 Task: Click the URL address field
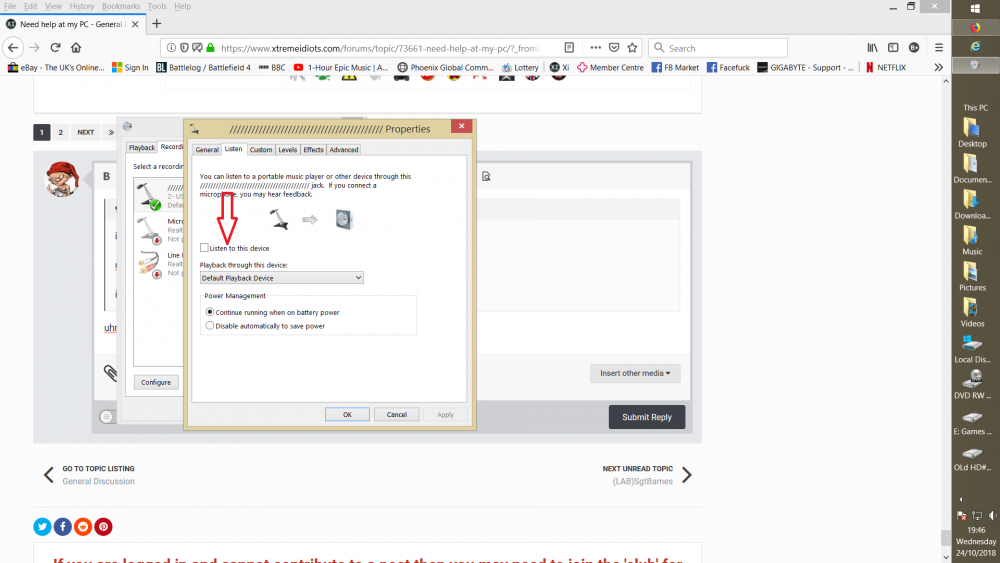380,48
